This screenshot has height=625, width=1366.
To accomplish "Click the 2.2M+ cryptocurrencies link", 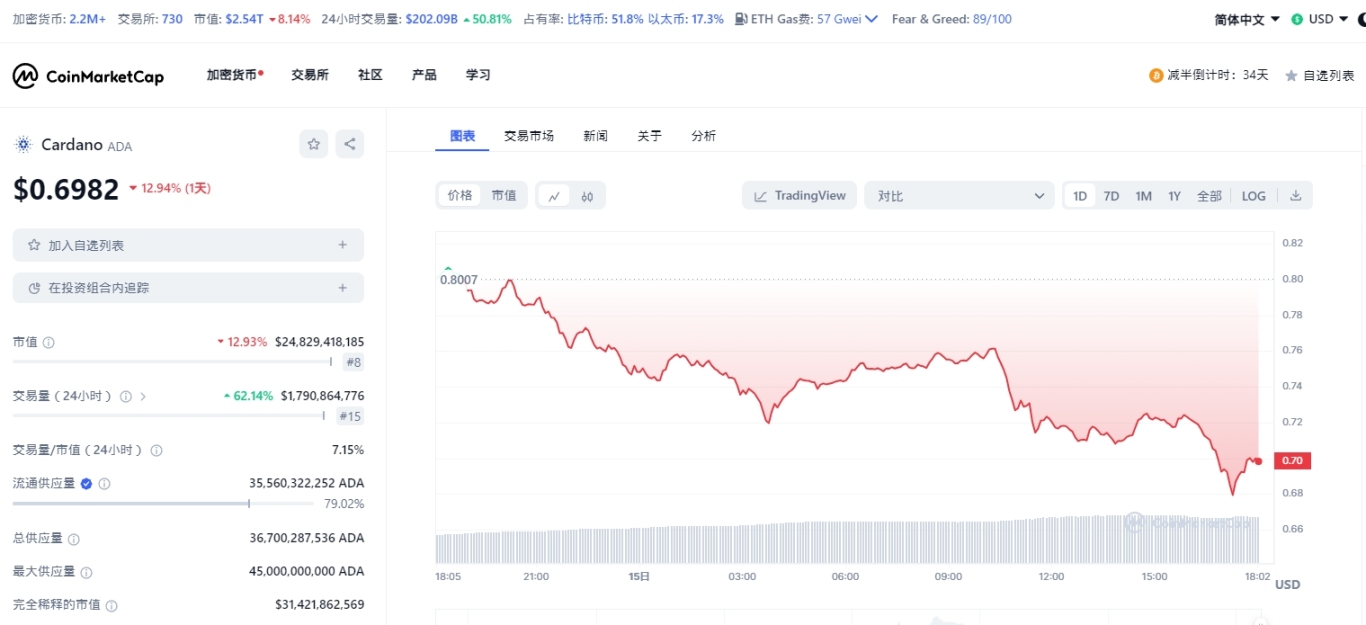I will click(88, 19).
